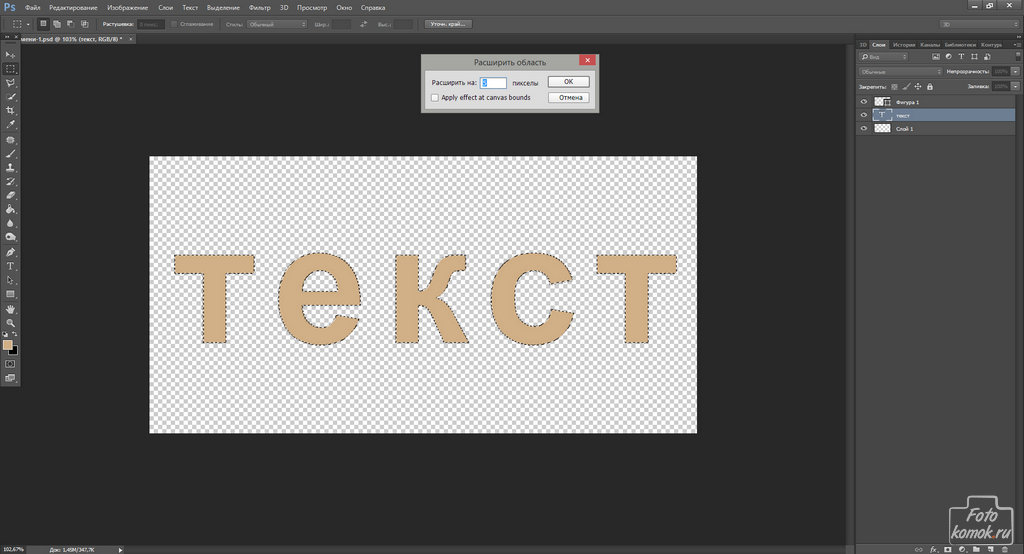Click the foreground color swatch
This screenshot has height=554, width=1024.
tap(8, 345)
